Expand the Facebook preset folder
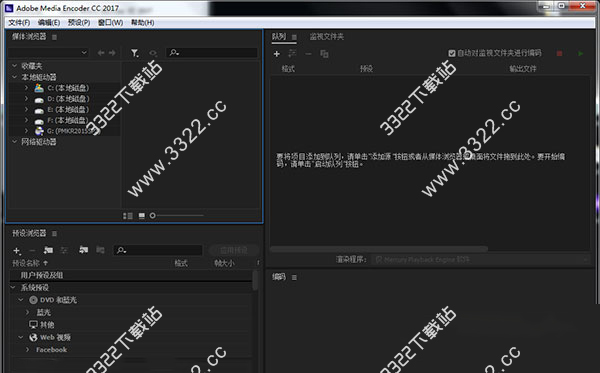Viewport: 600px width, 373px height. [28, 350]
